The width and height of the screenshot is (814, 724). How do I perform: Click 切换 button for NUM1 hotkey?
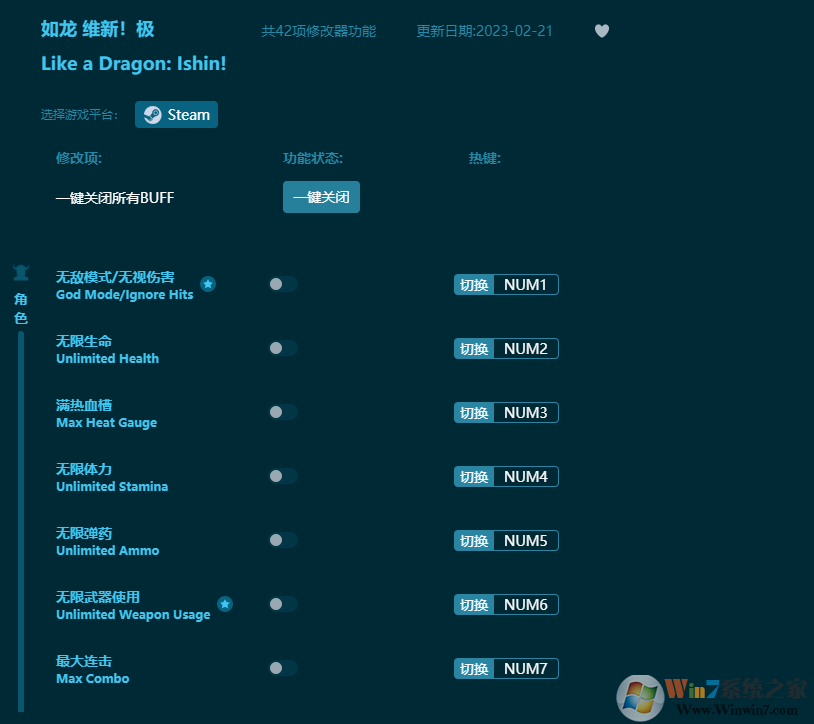474,284
